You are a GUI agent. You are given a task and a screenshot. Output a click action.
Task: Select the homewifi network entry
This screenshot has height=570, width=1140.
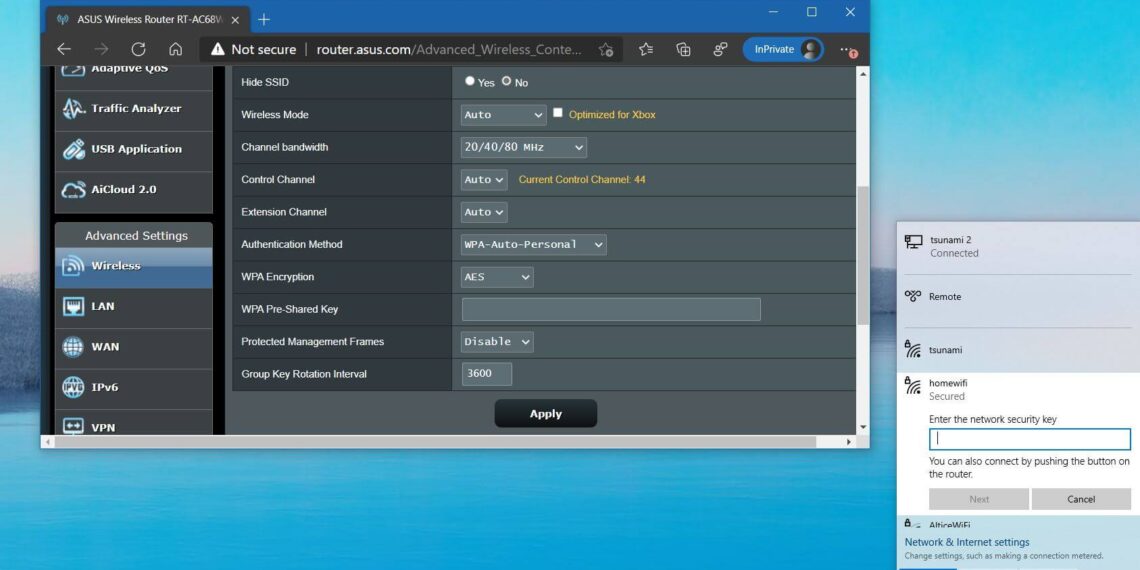(1018, 389)
